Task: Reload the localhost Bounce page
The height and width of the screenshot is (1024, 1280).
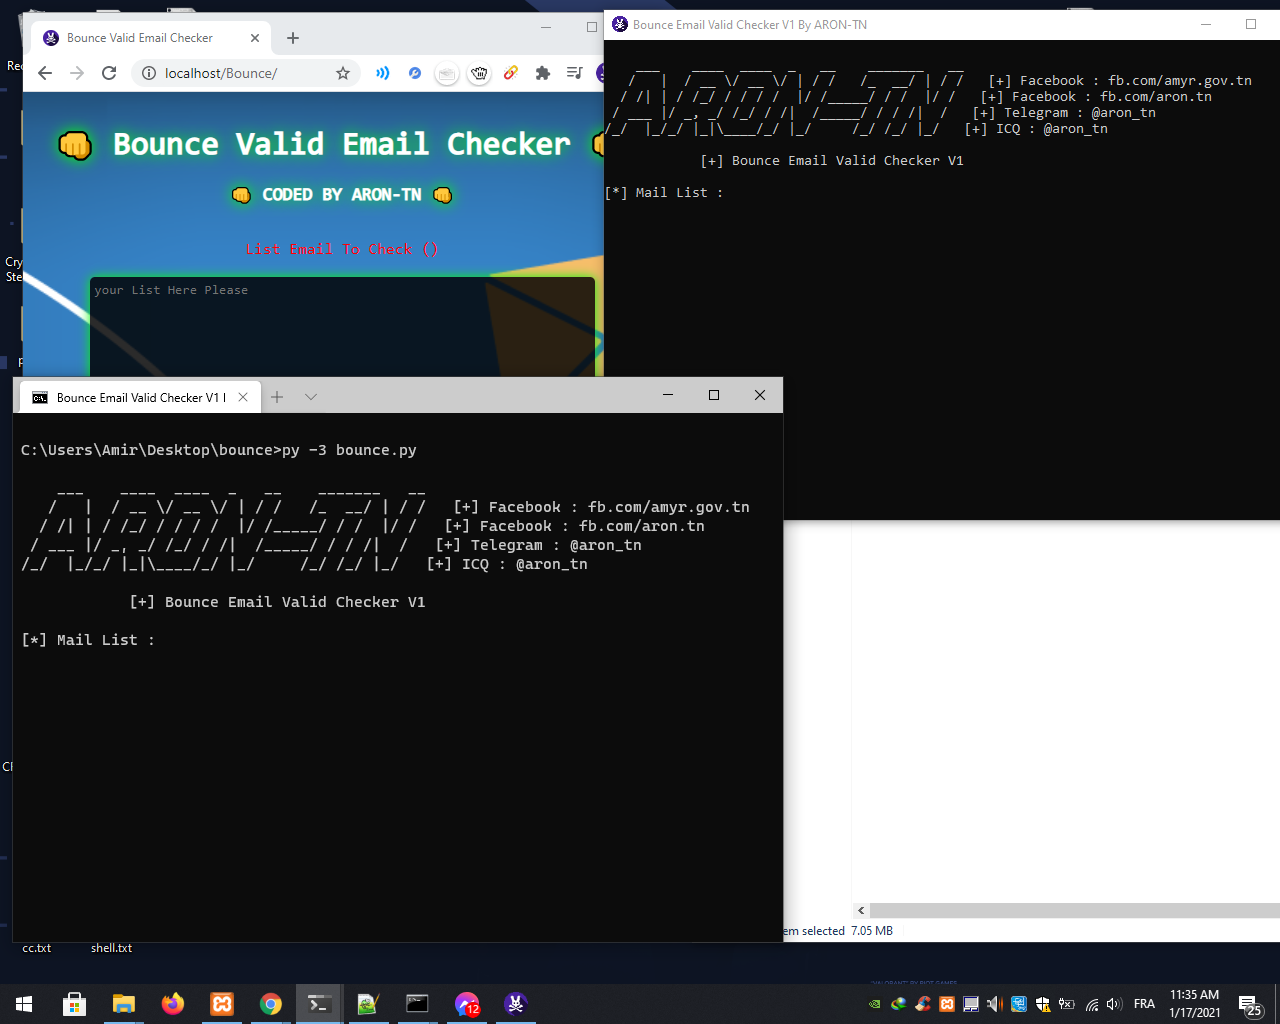Action: 109,73
